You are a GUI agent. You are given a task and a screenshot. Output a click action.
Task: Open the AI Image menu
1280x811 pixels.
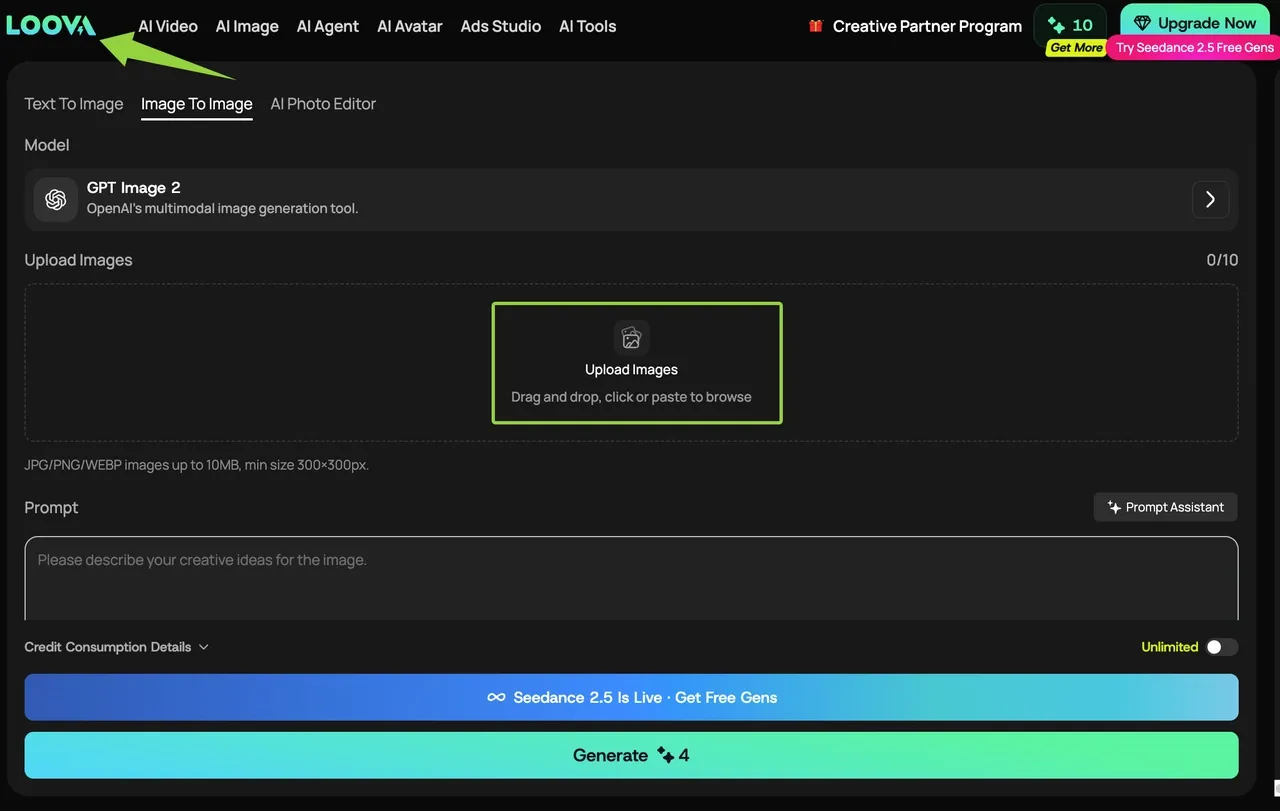(x=247, y=26)
